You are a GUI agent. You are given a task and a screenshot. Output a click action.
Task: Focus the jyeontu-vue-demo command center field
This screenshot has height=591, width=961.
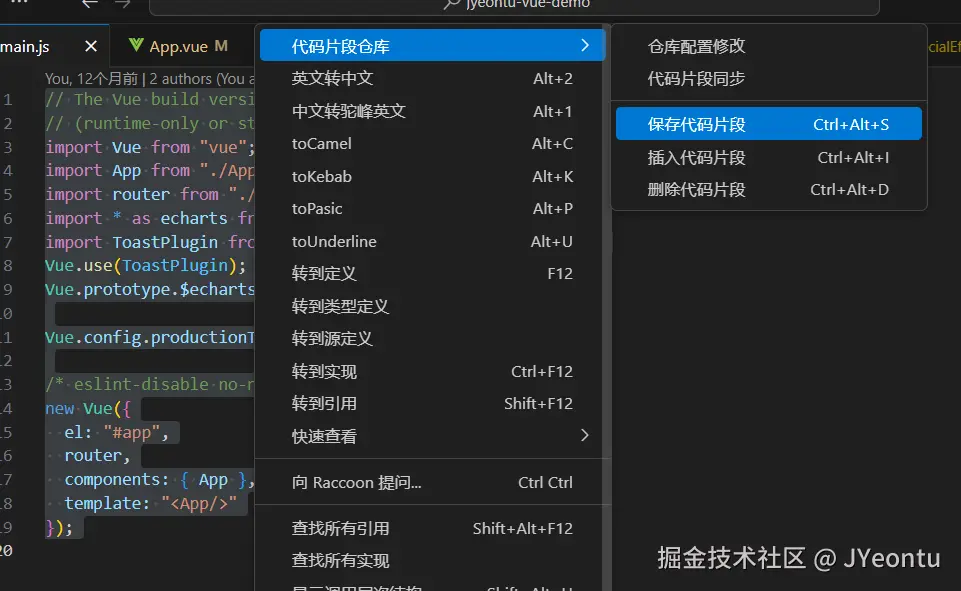coord(514,6)
